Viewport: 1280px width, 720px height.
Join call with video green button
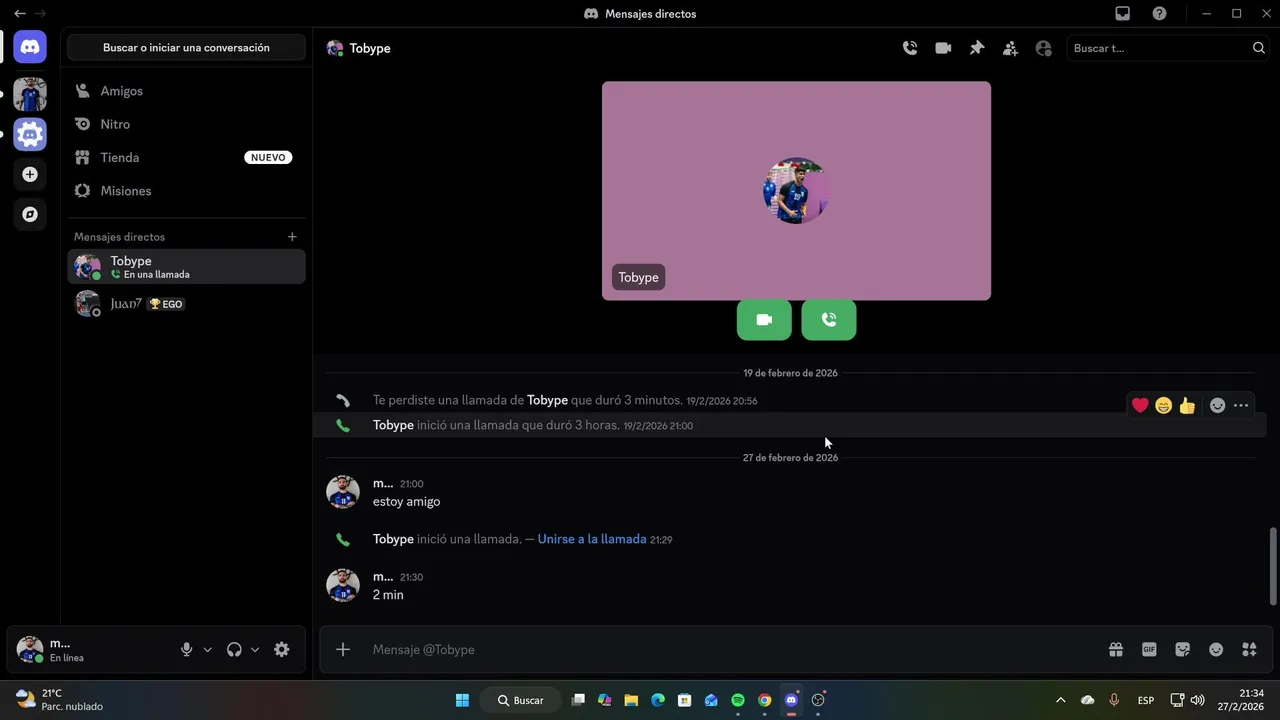point(764,320)
